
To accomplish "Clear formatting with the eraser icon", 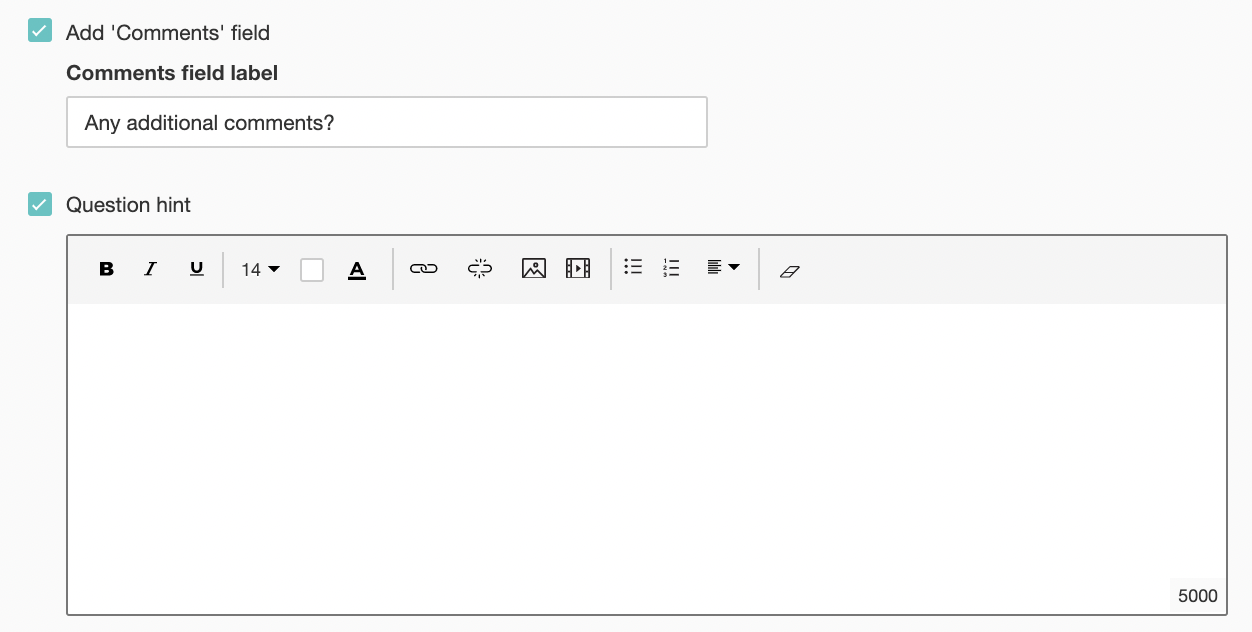I will [x=790, y=270].
